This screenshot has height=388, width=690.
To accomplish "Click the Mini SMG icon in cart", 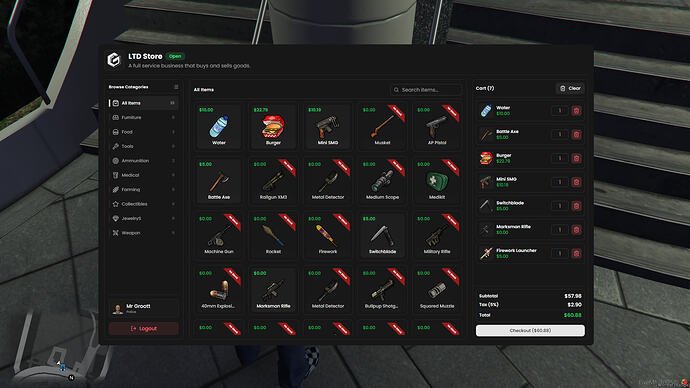I will tap(486, 182).
